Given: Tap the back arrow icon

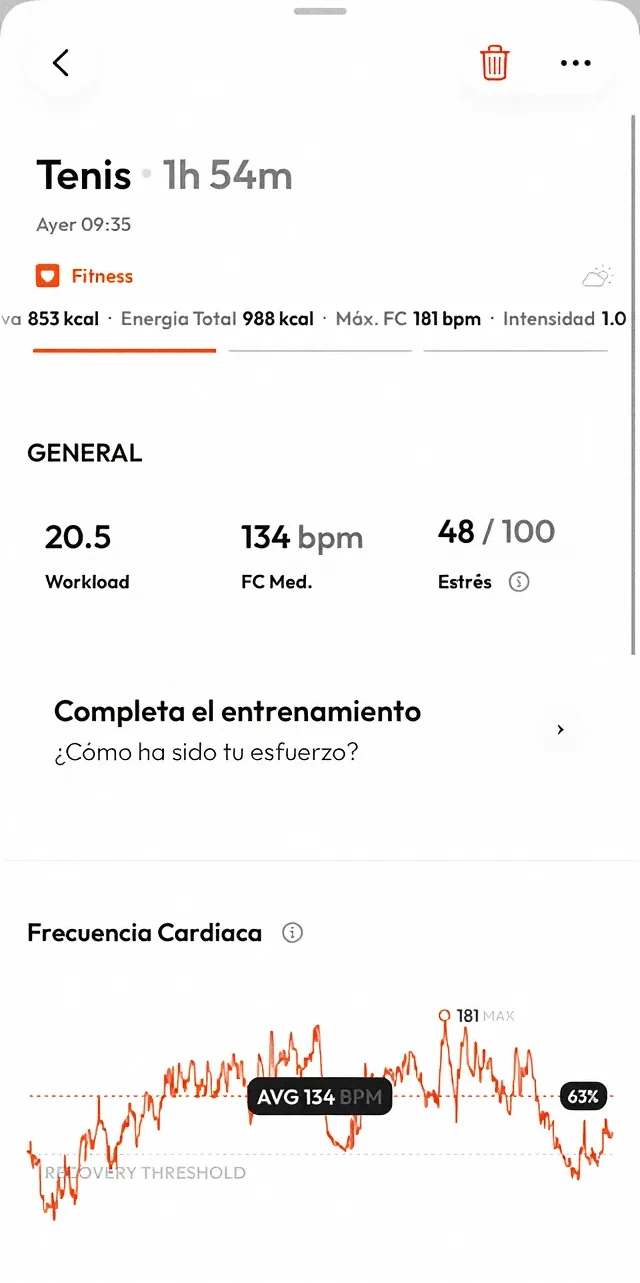Looking at the screenshot, I should coord(61,63).
